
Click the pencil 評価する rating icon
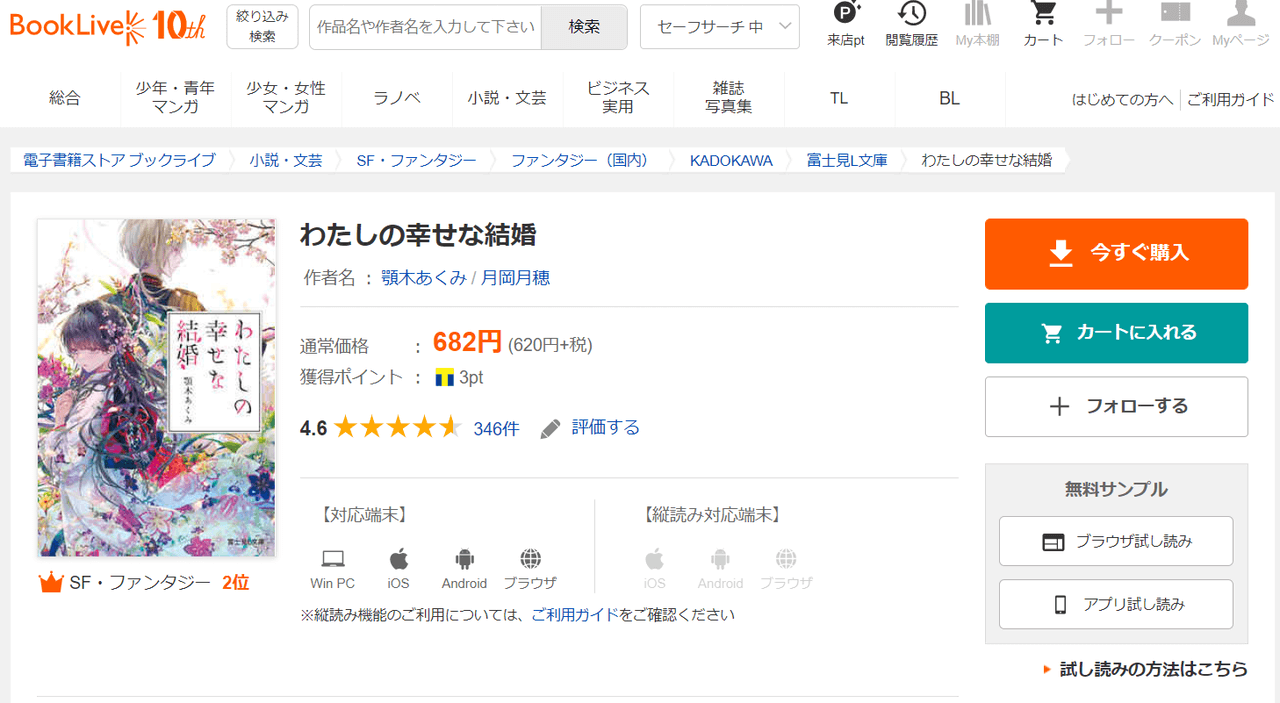pos(550,429)
